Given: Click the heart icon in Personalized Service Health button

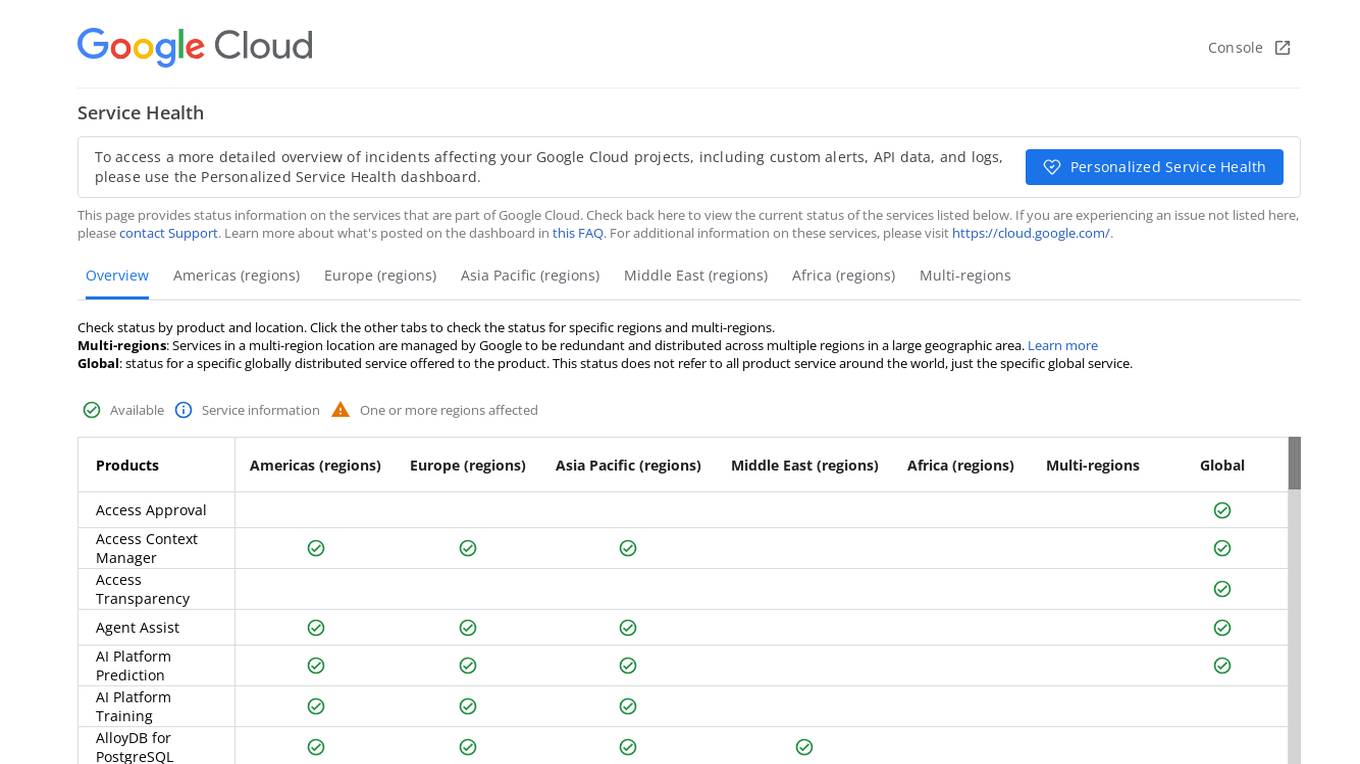Looking at the screenshot, I should click(x=1051, y=167).
